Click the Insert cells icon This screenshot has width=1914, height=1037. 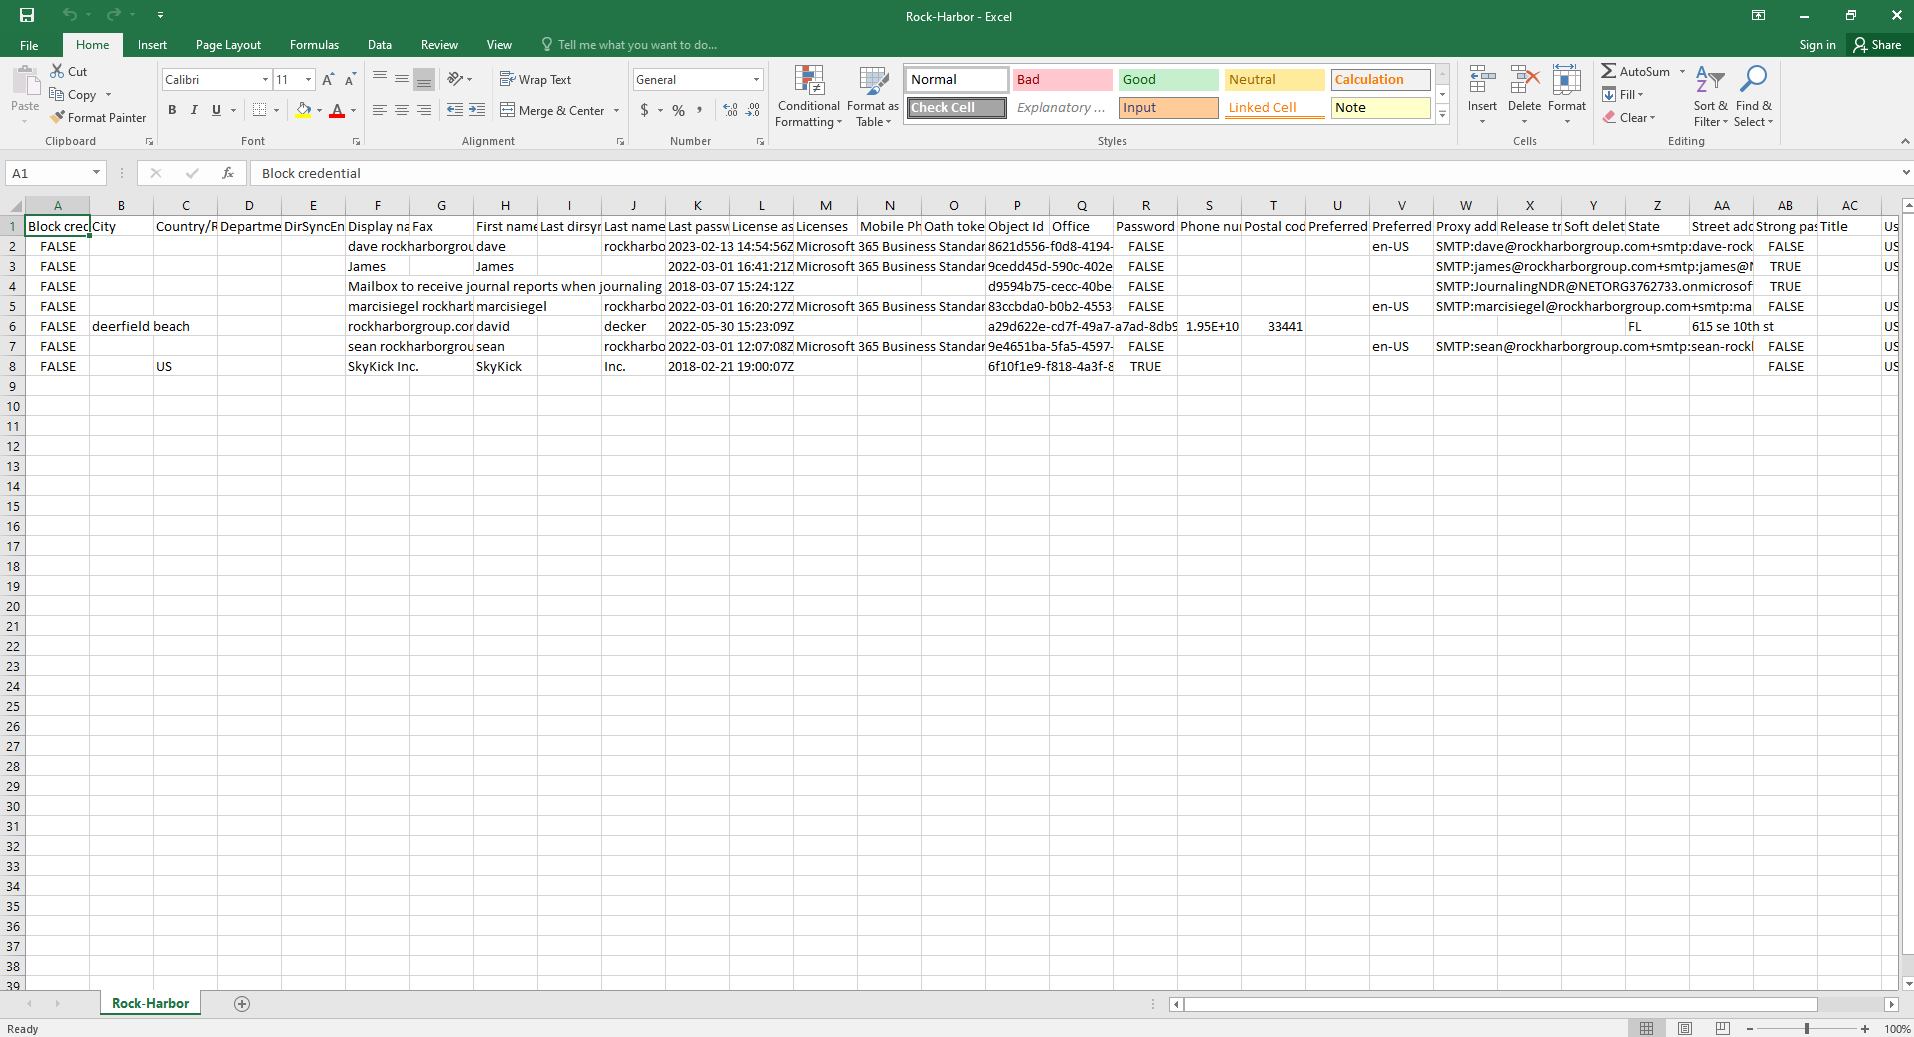click(x=1482, y=80)
